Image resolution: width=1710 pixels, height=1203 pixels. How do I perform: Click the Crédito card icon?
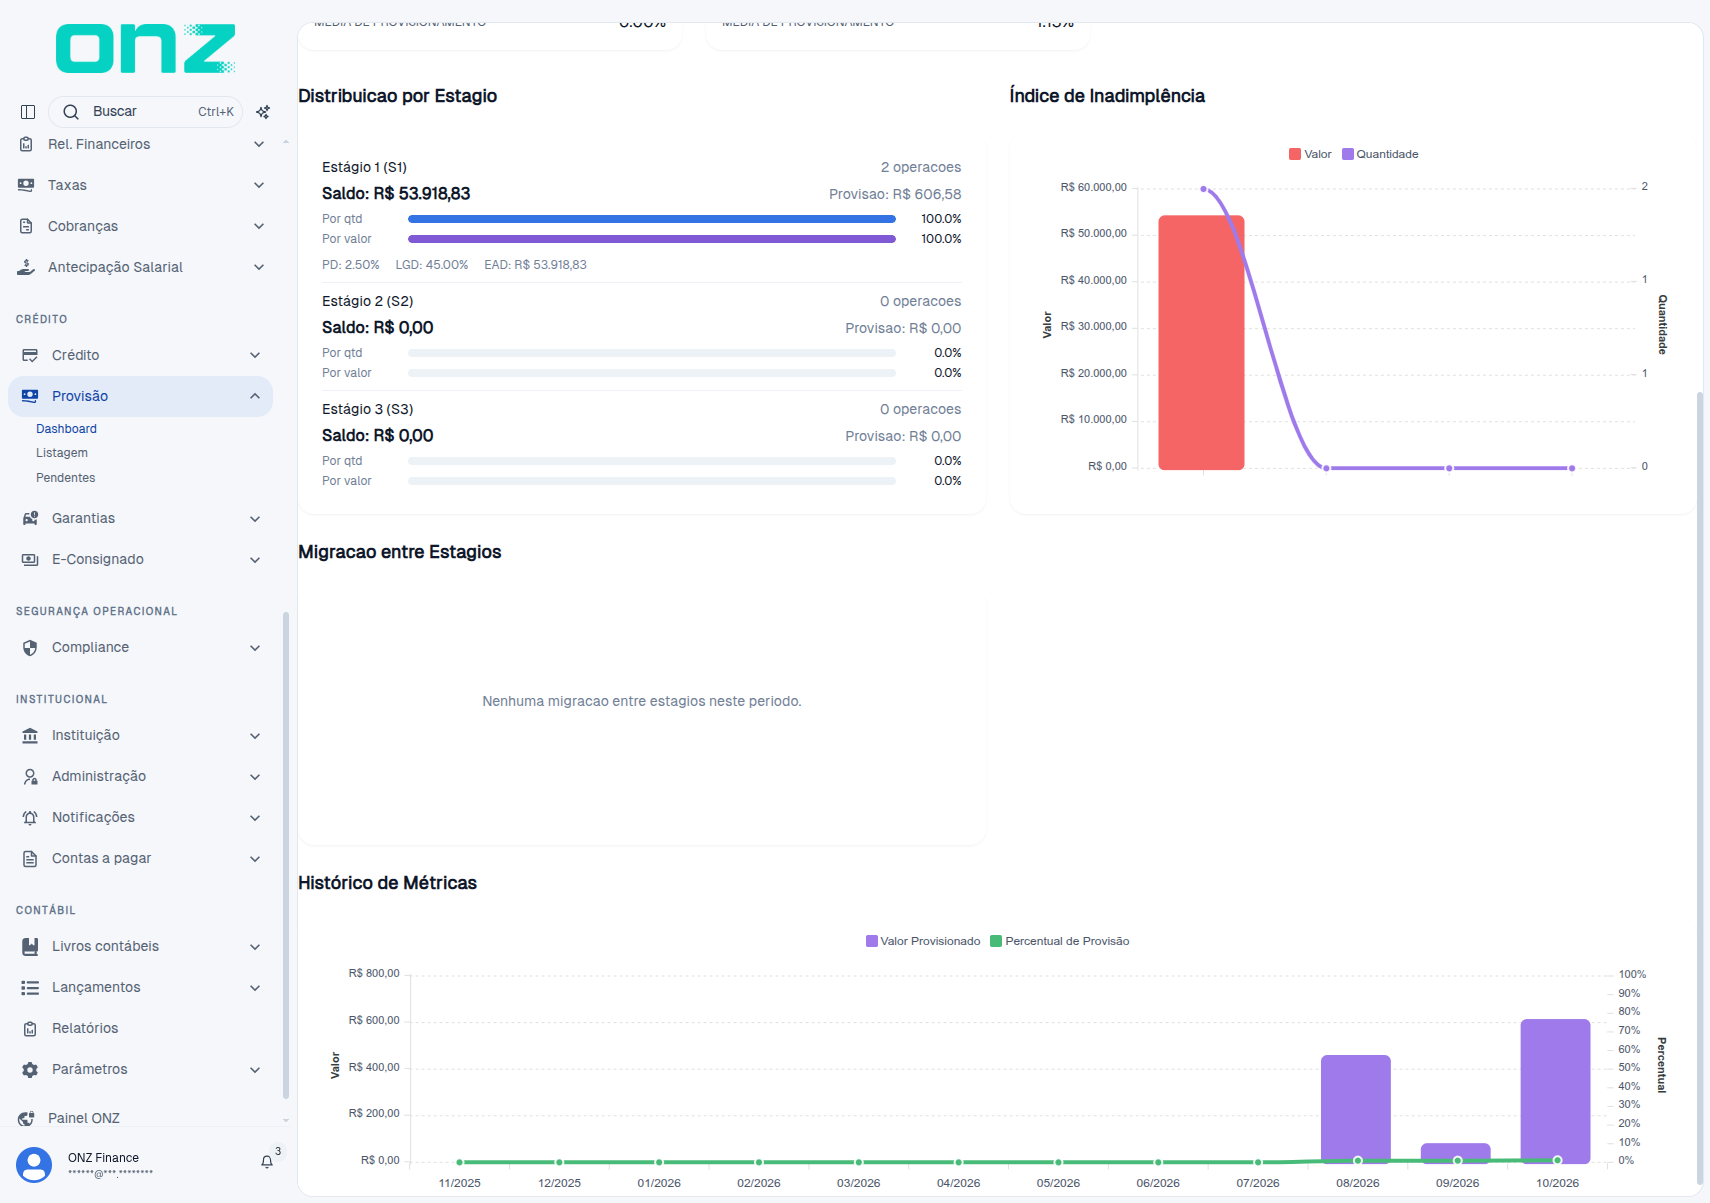(30, 355)
